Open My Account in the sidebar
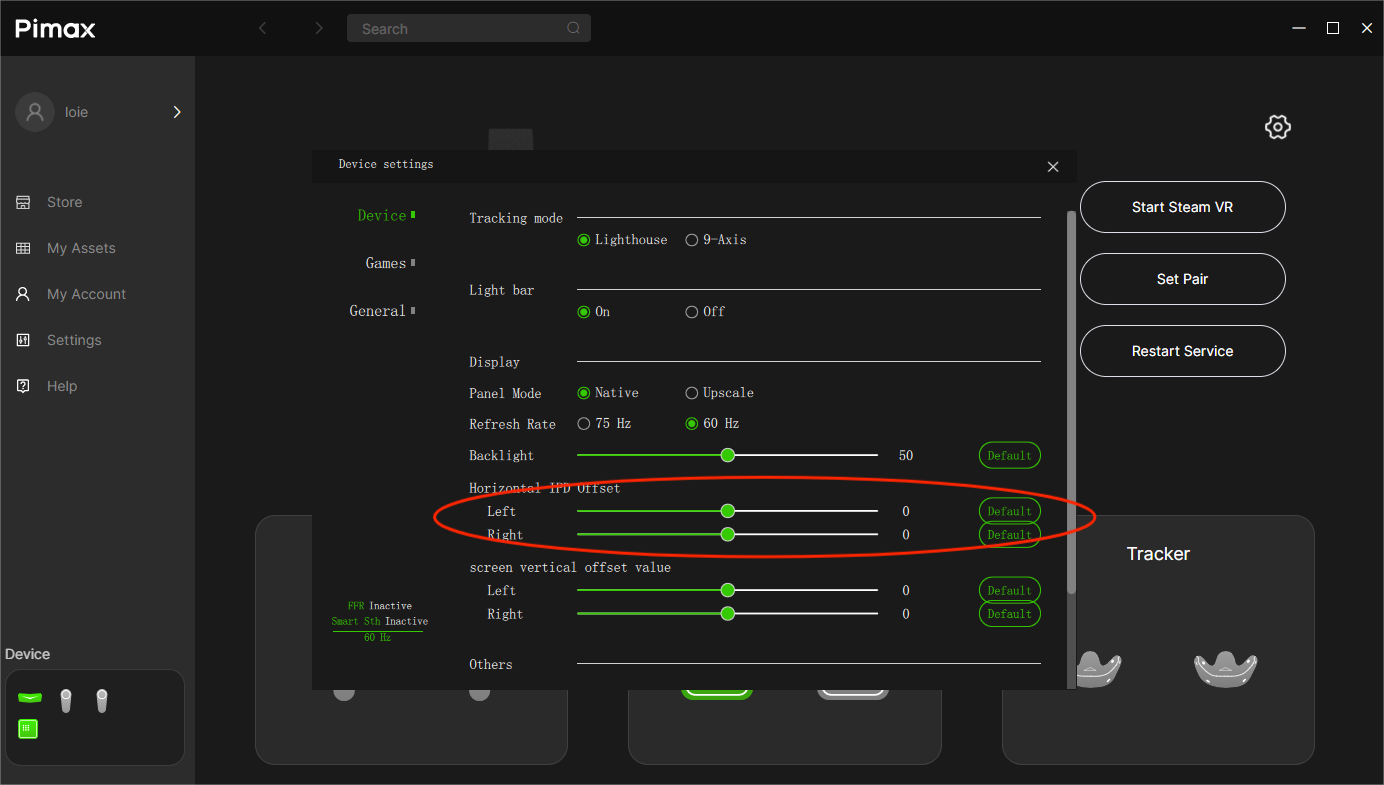Viewport: 1384px width, 785px height. (x=86, y=294)
